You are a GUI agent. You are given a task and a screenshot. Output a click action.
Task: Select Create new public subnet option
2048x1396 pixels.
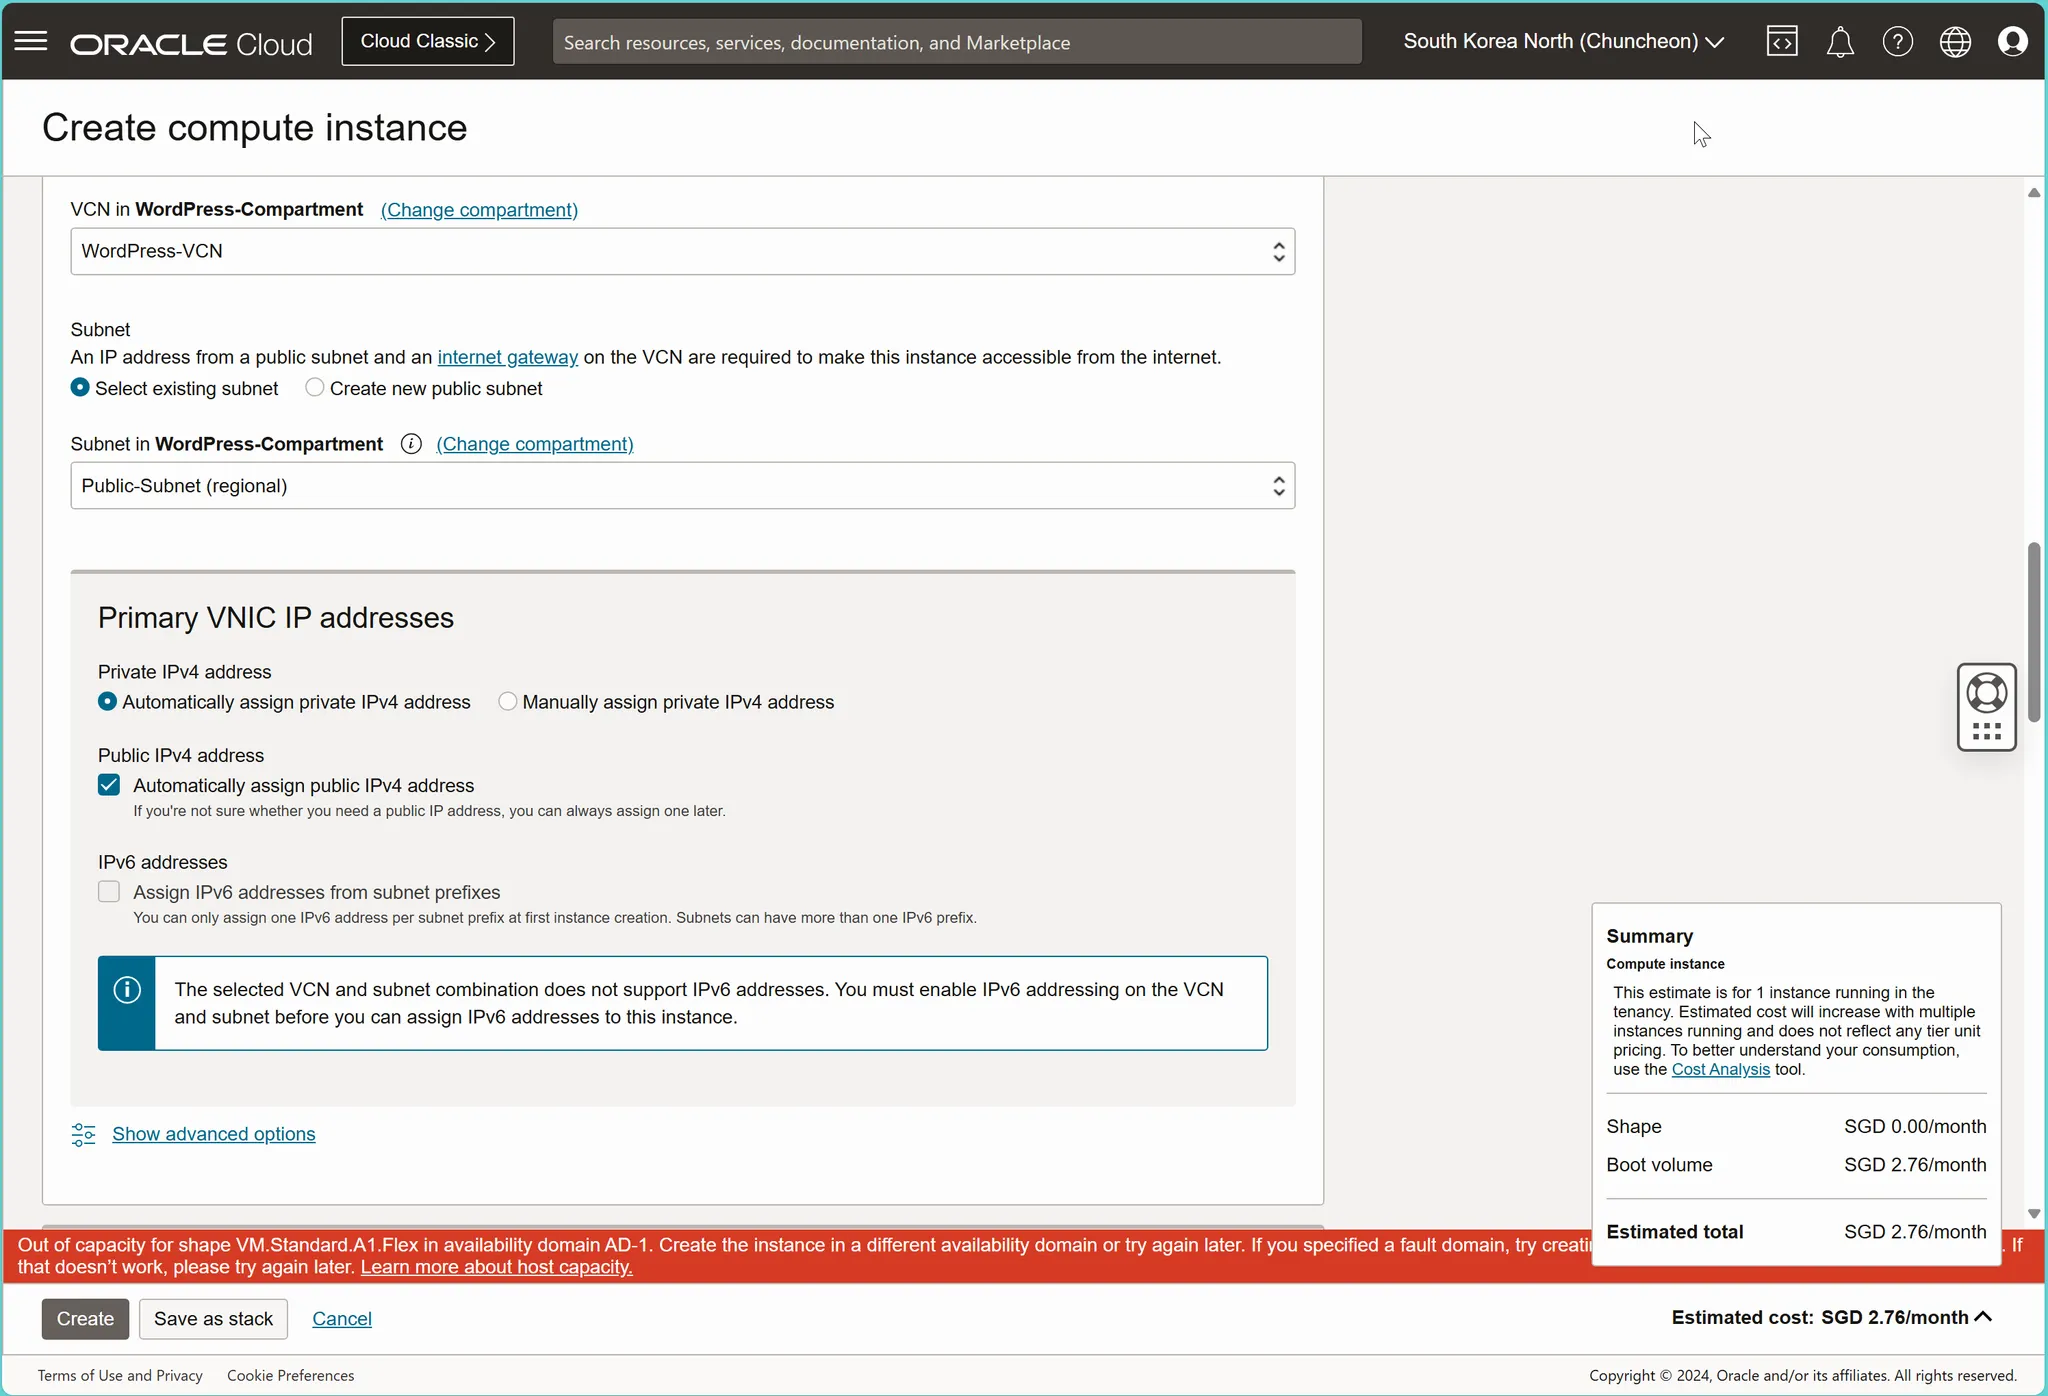[315, 388]
